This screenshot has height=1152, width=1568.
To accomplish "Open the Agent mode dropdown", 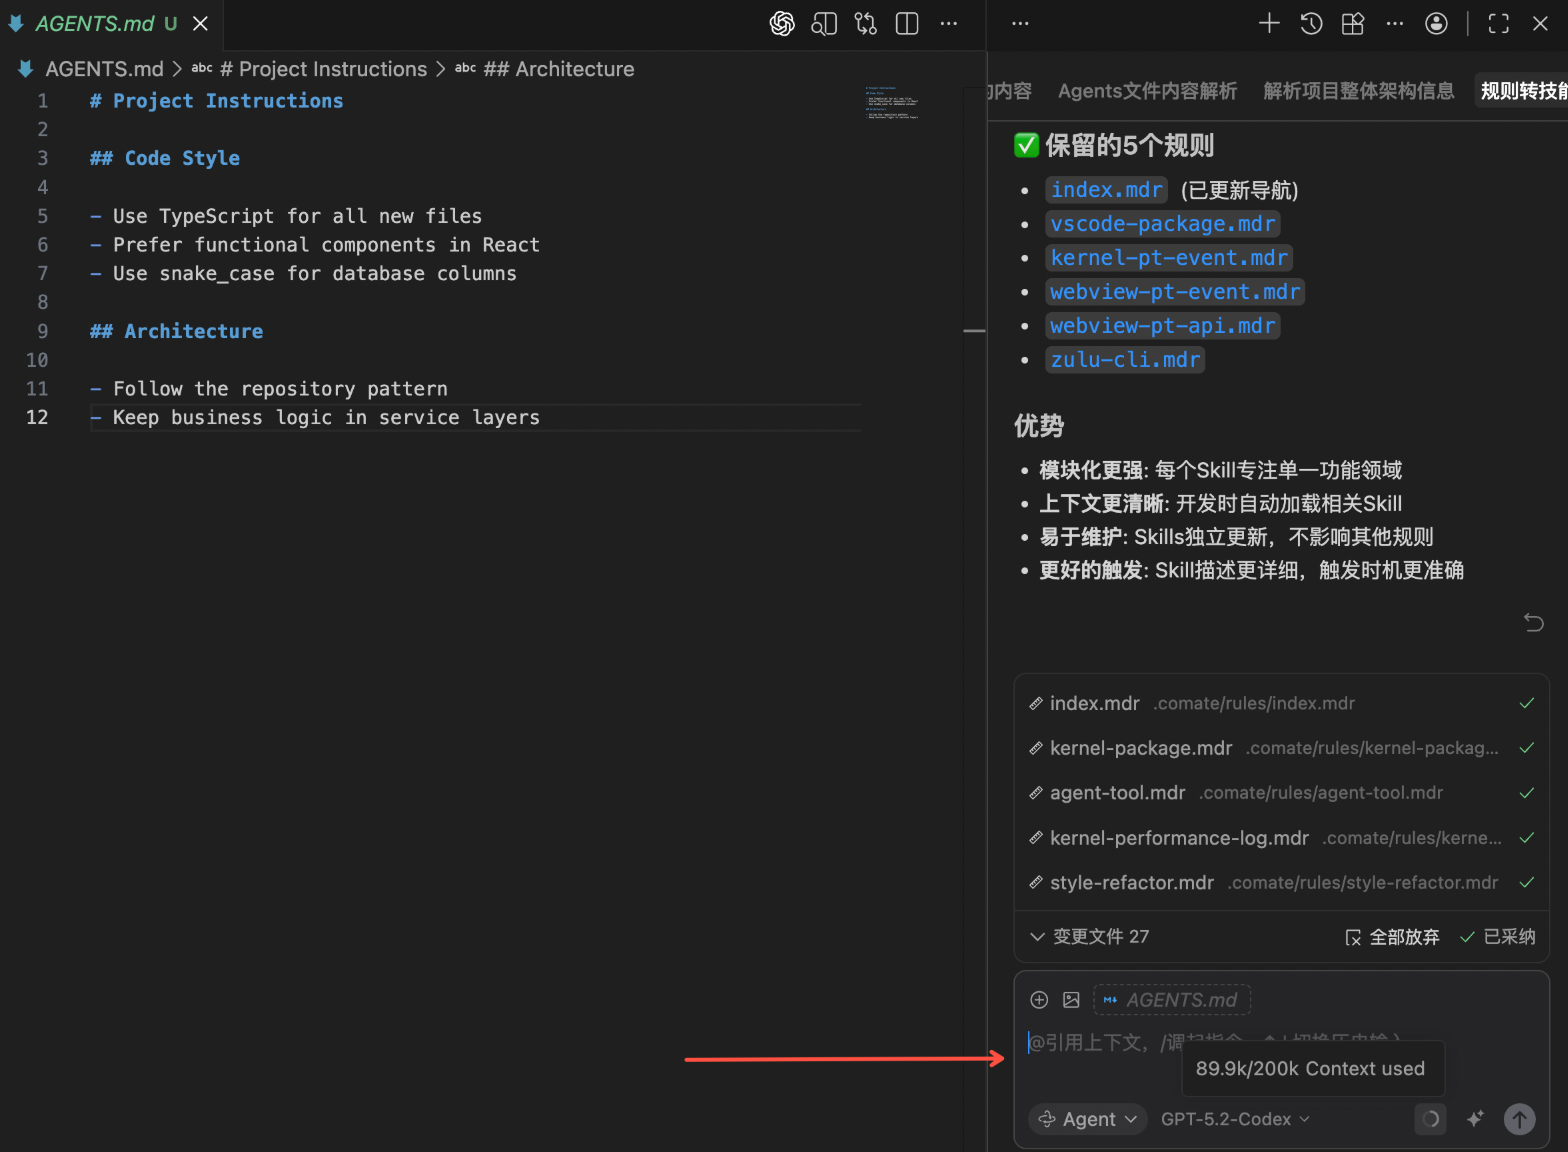I will pos(1088,1119).
